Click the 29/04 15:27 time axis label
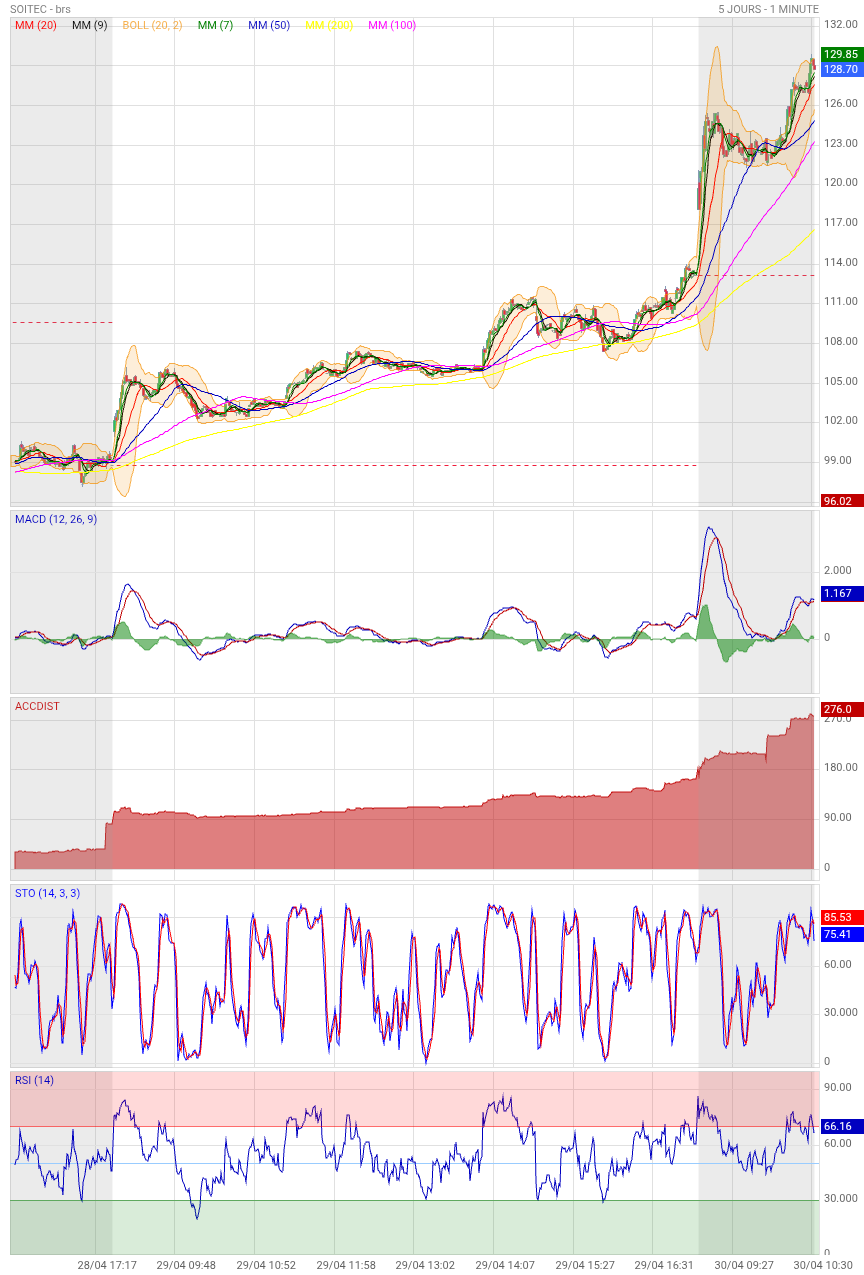This screenshot has width=864, height=1275. pyautogui.click(x=585, y=1265)
